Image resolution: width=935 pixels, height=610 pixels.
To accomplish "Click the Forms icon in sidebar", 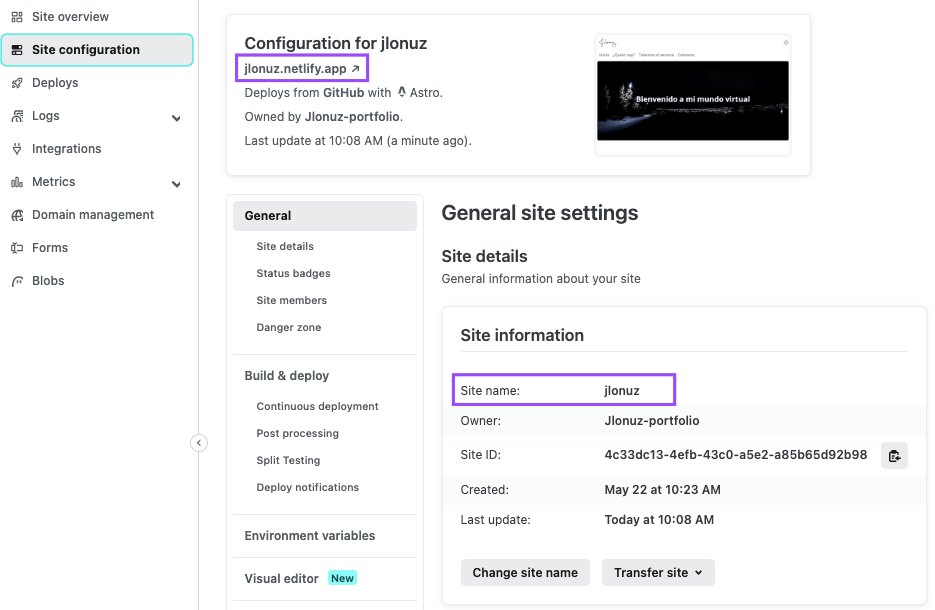I will [x=17, y=248].
